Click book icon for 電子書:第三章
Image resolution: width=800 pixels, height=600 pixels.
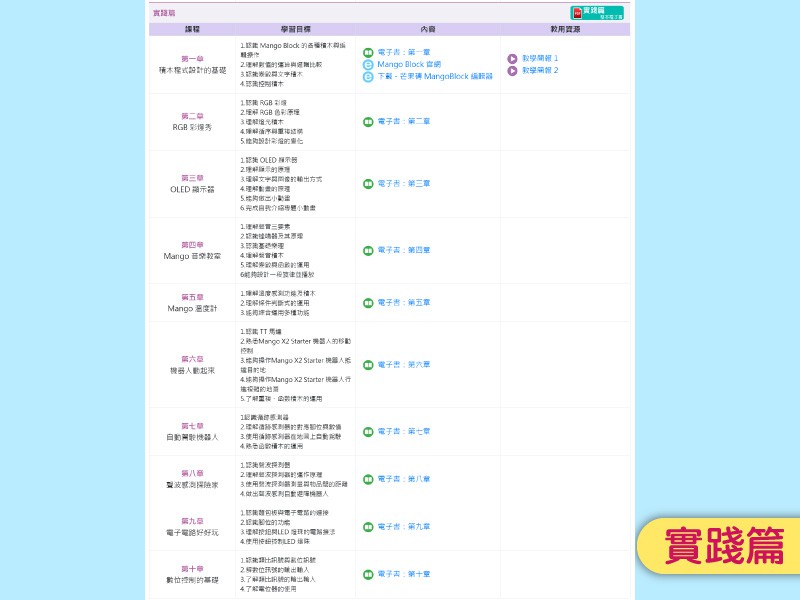pyautogui.click(x=368, y=184)
